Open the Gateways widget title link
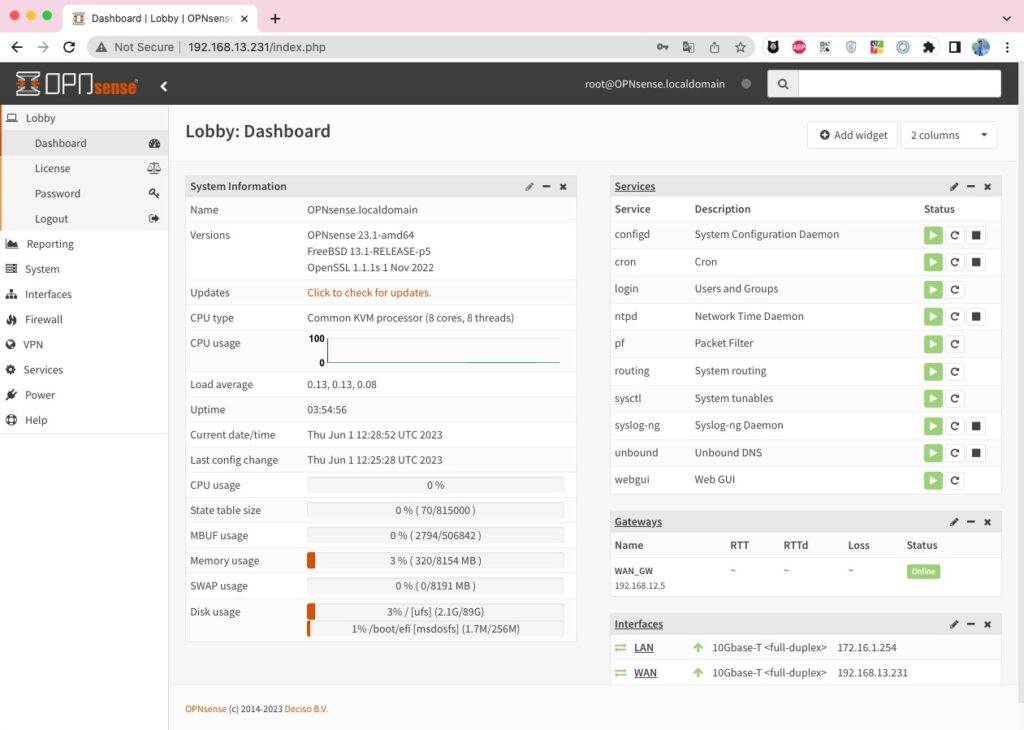1024x730 pixels. [x=638, y=522]
